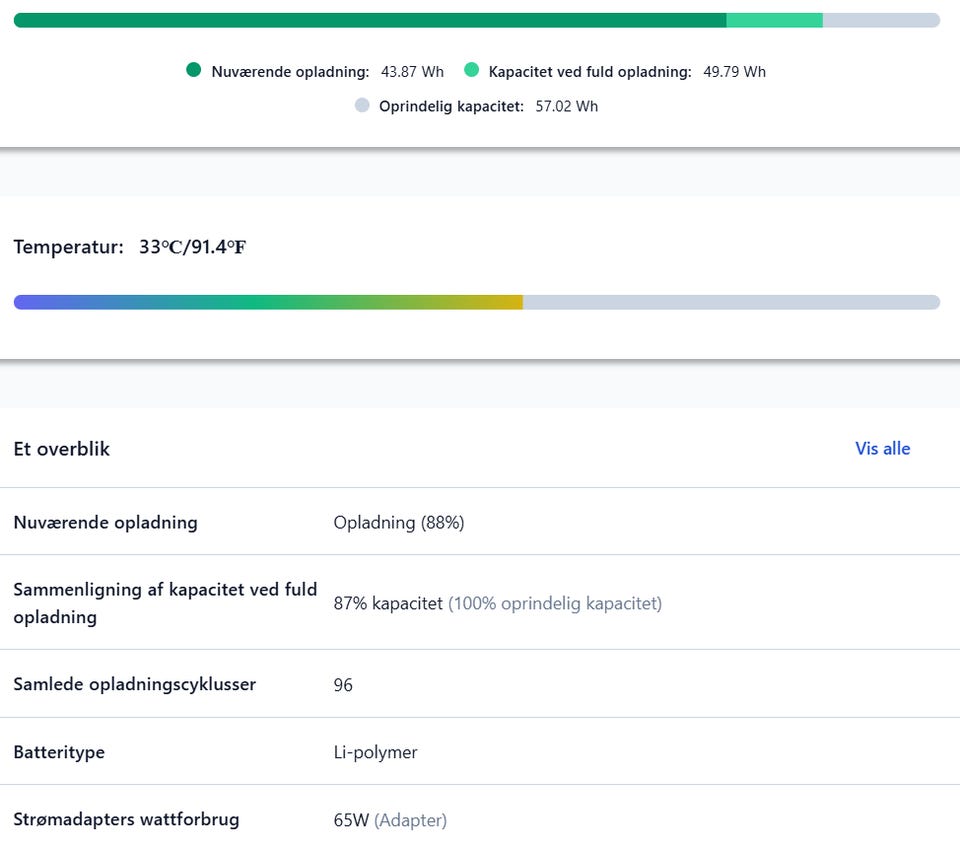Image resolution: width=960 pixels, height=848 pixels.
Task: Click the "Opladning (88%)" value
Action: [x=398, y=522]
